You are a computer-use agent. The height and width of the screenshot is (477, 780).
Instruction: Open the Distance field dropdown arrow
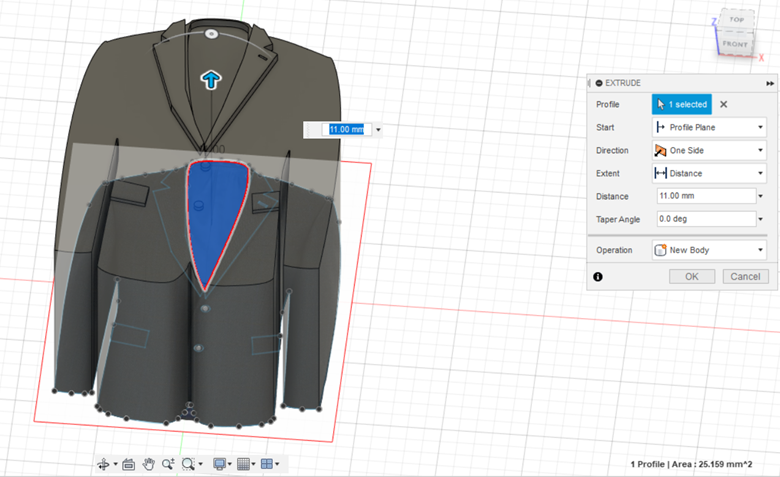[761, 196]
